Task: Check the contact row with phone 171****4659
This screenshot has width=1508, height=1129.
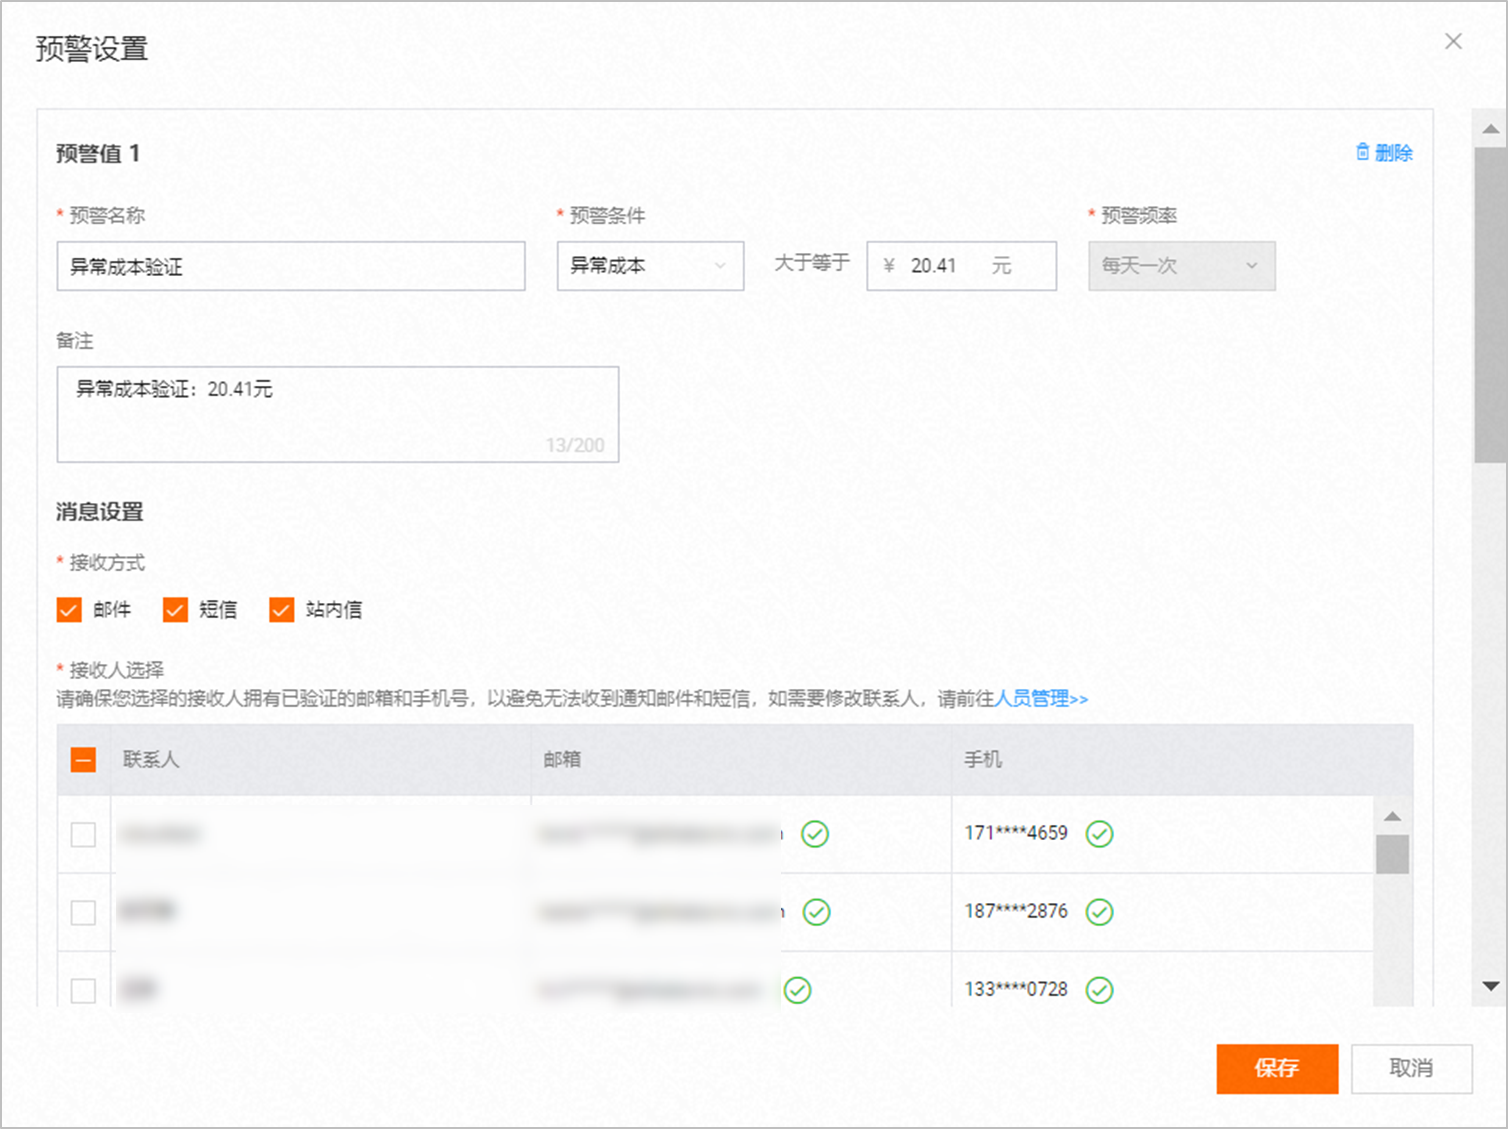Action: coord(84,834)
